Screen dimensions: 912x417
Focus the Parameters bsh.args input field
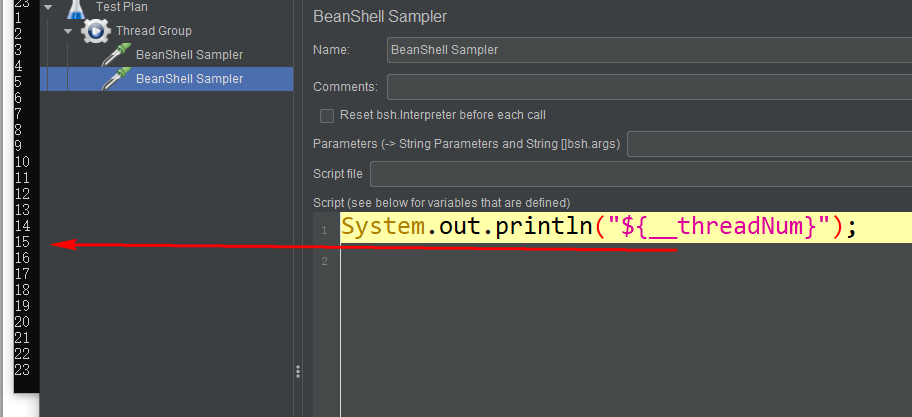(769, 144)
